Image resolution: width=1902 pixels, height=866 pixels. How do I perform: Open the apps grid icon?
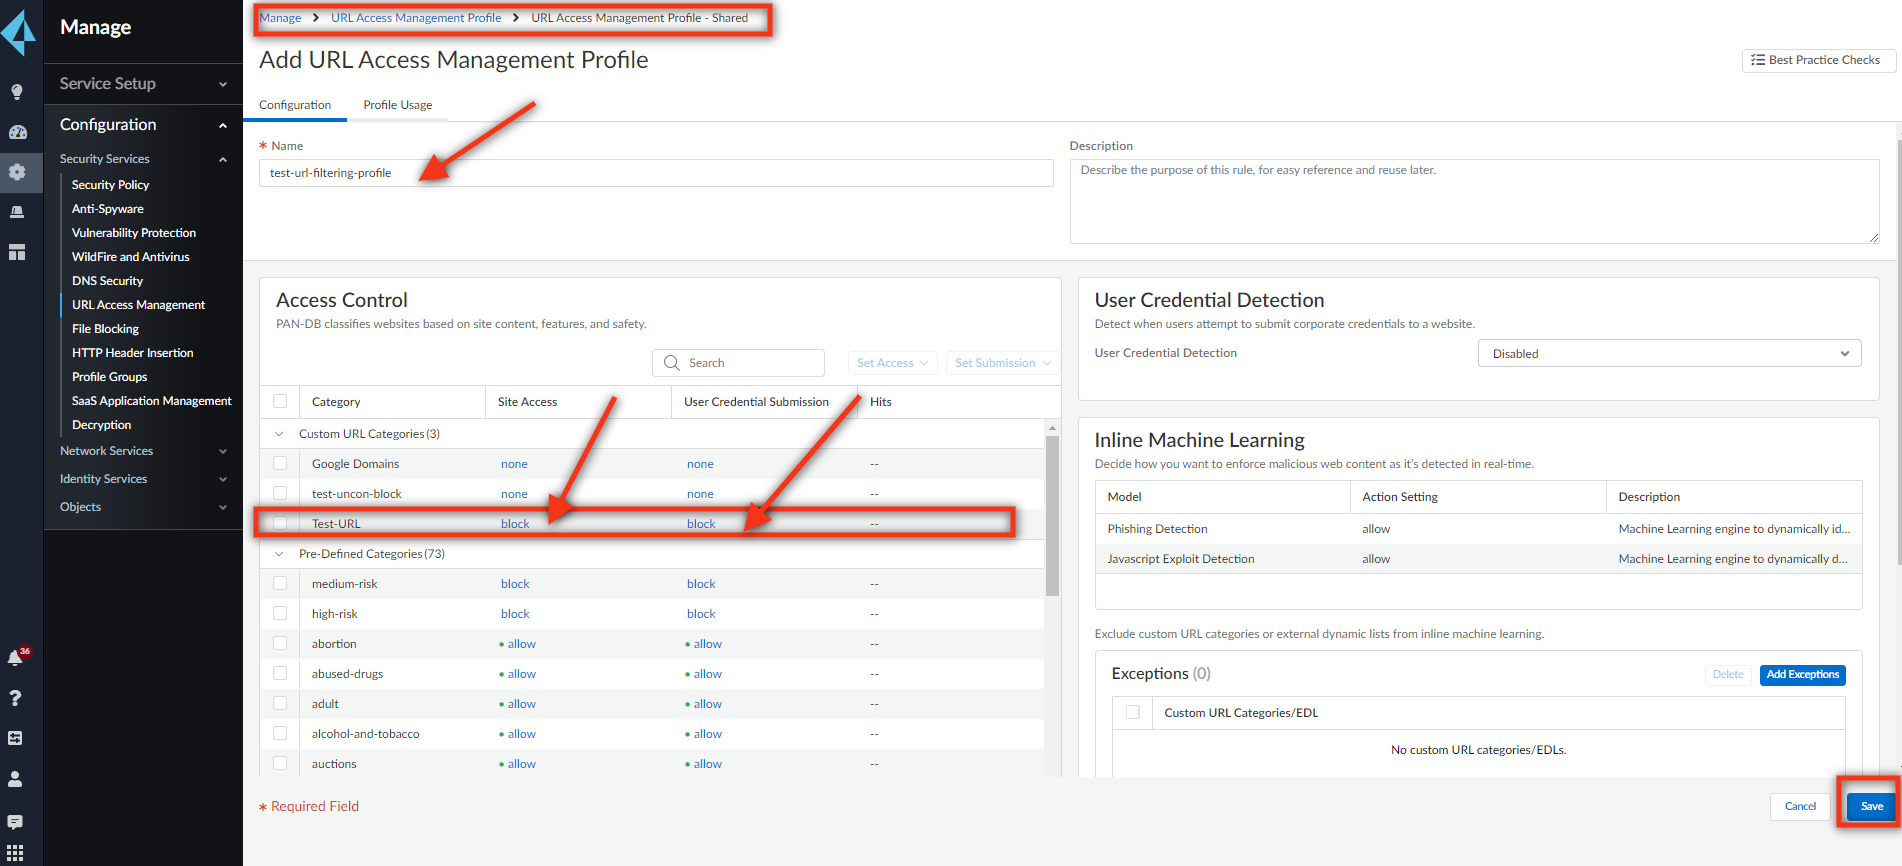point(16,853)
